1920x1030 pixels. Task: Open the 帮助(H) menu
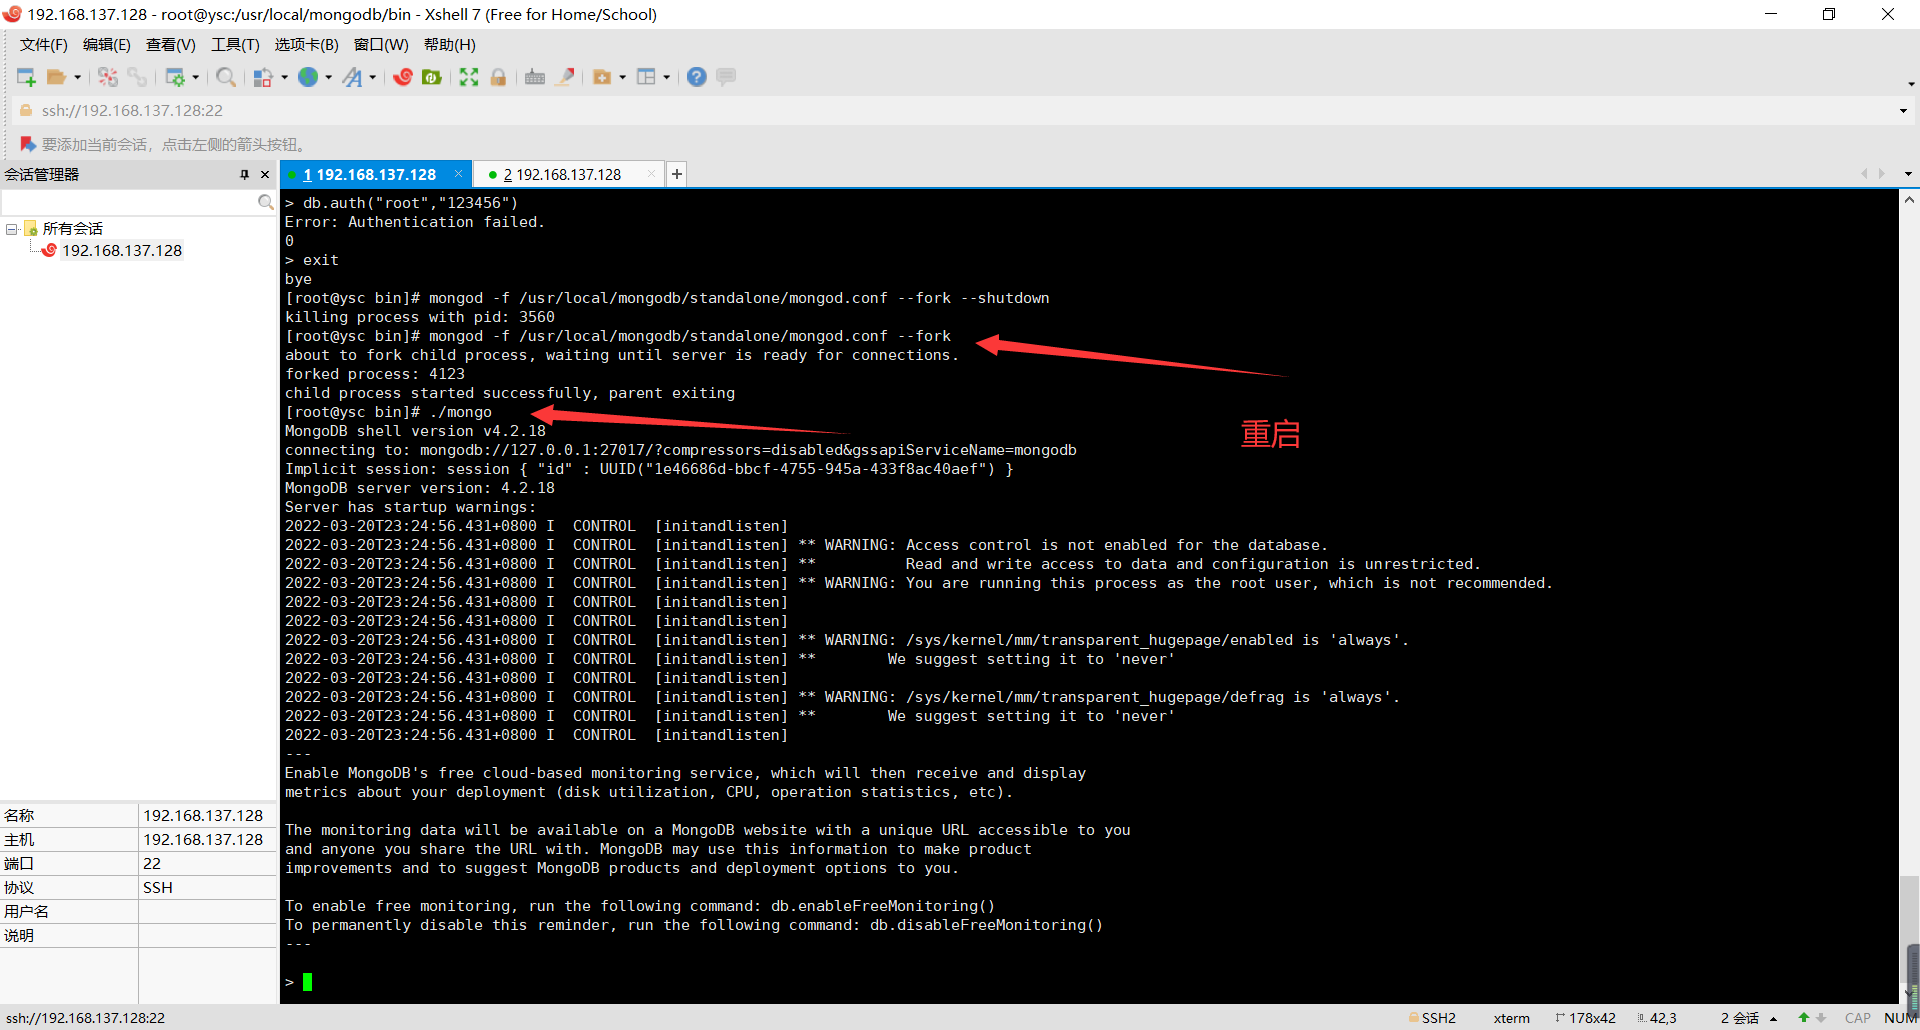pyautogui.click(x=450, y=45)
